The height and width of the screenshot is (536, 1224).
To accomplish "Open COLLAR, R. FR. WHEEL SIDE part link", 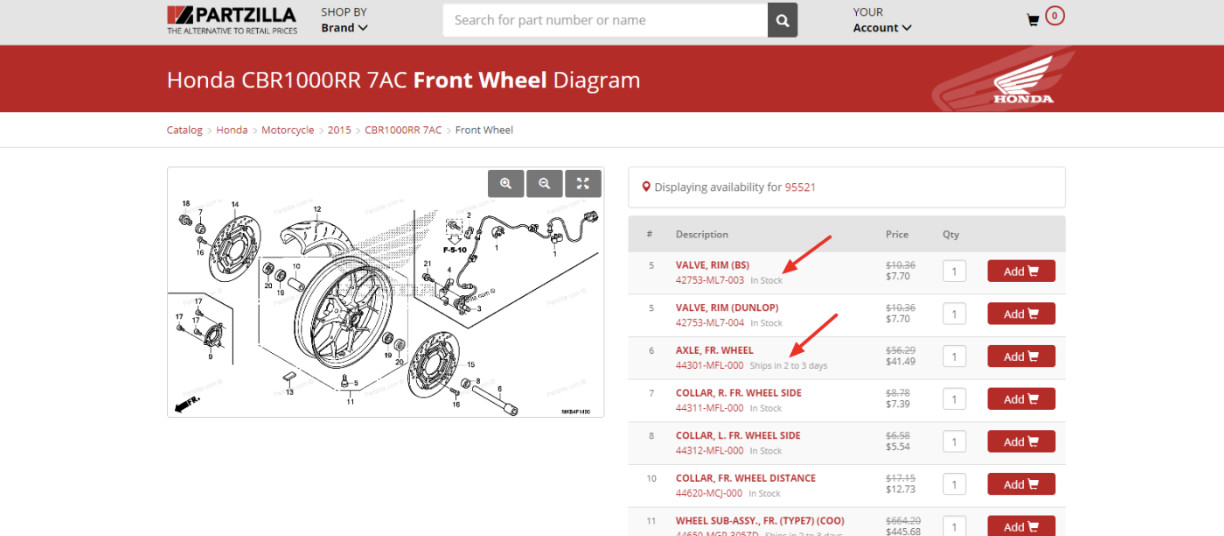I will coord(738,393).
